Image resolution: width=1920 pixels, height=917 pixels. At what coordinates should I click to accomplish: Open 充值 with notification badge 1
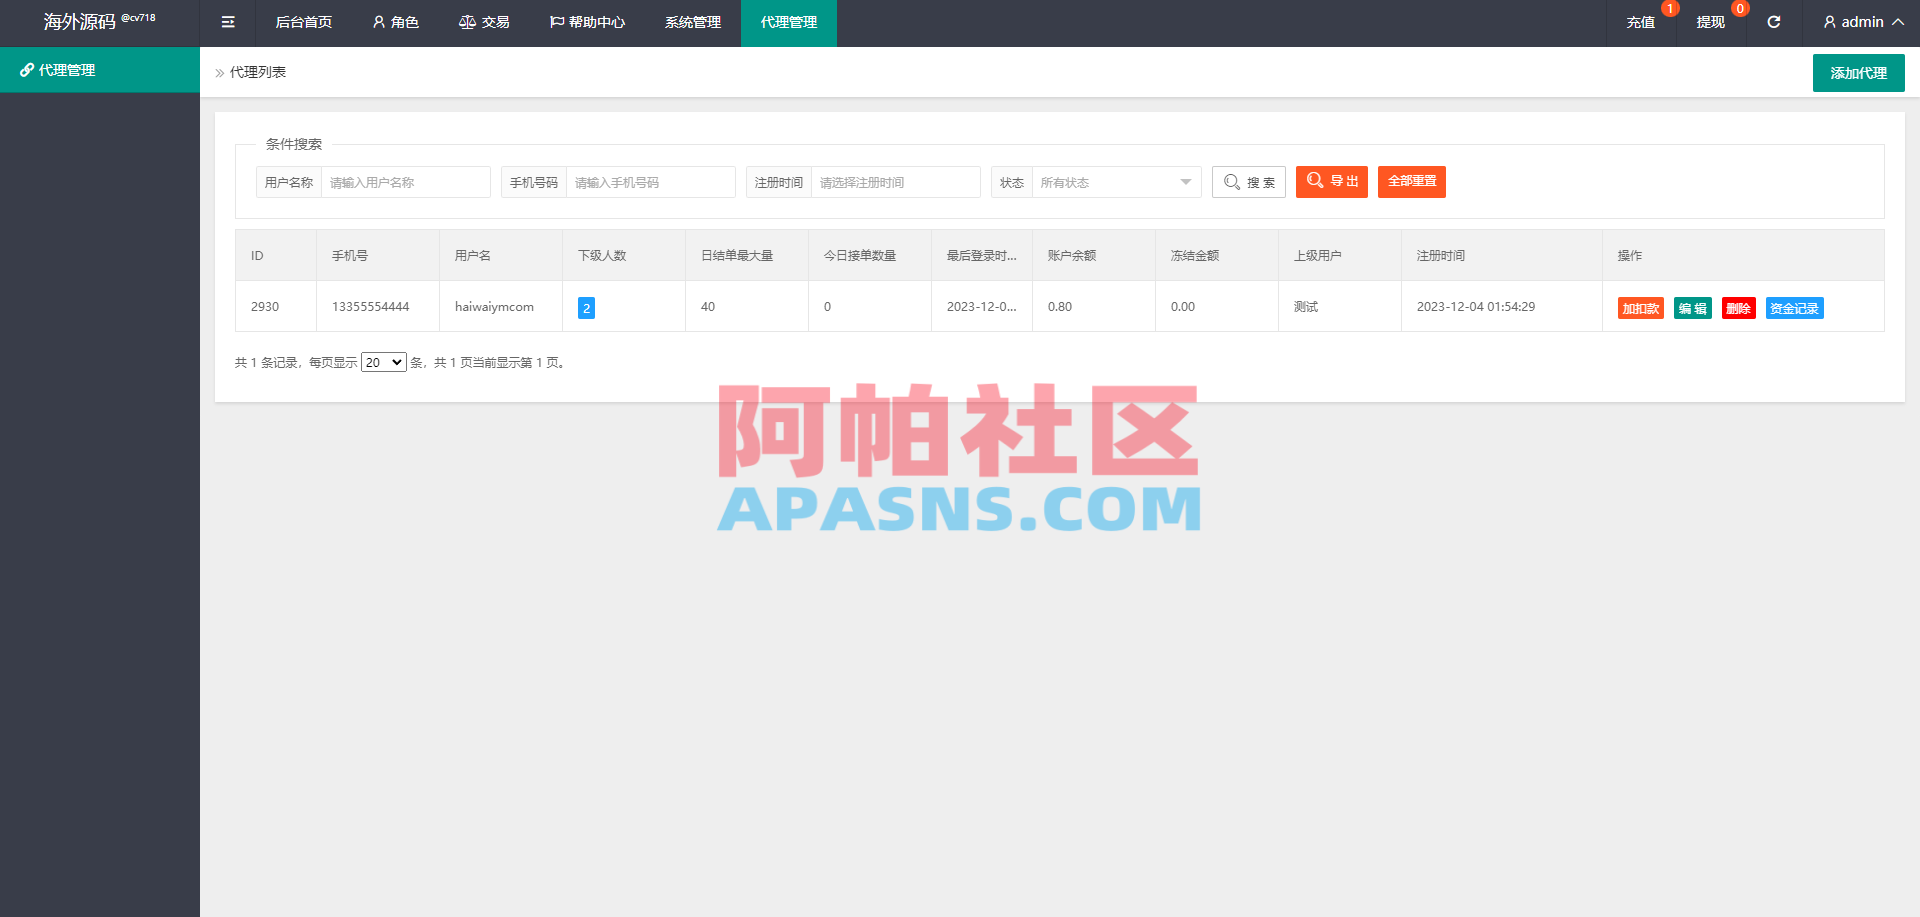1640,22
